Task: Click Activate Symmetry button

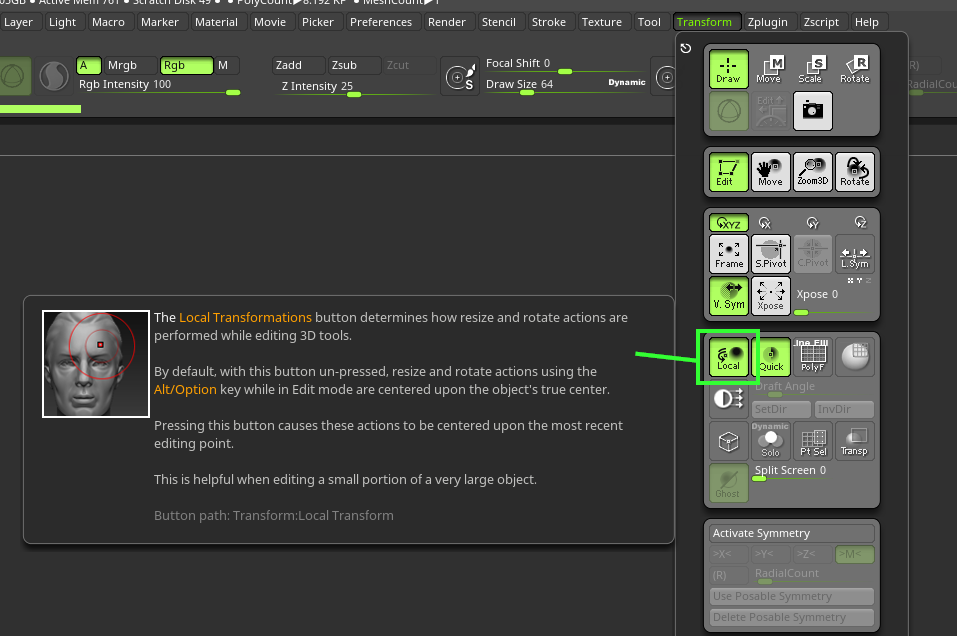Action: click(x=790, y=534)
